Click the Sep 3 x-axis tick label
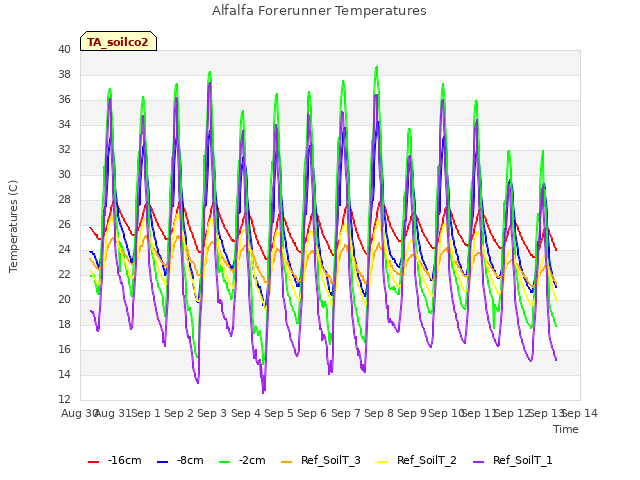This screenshot has height=480, width=640. coord(212,413)
